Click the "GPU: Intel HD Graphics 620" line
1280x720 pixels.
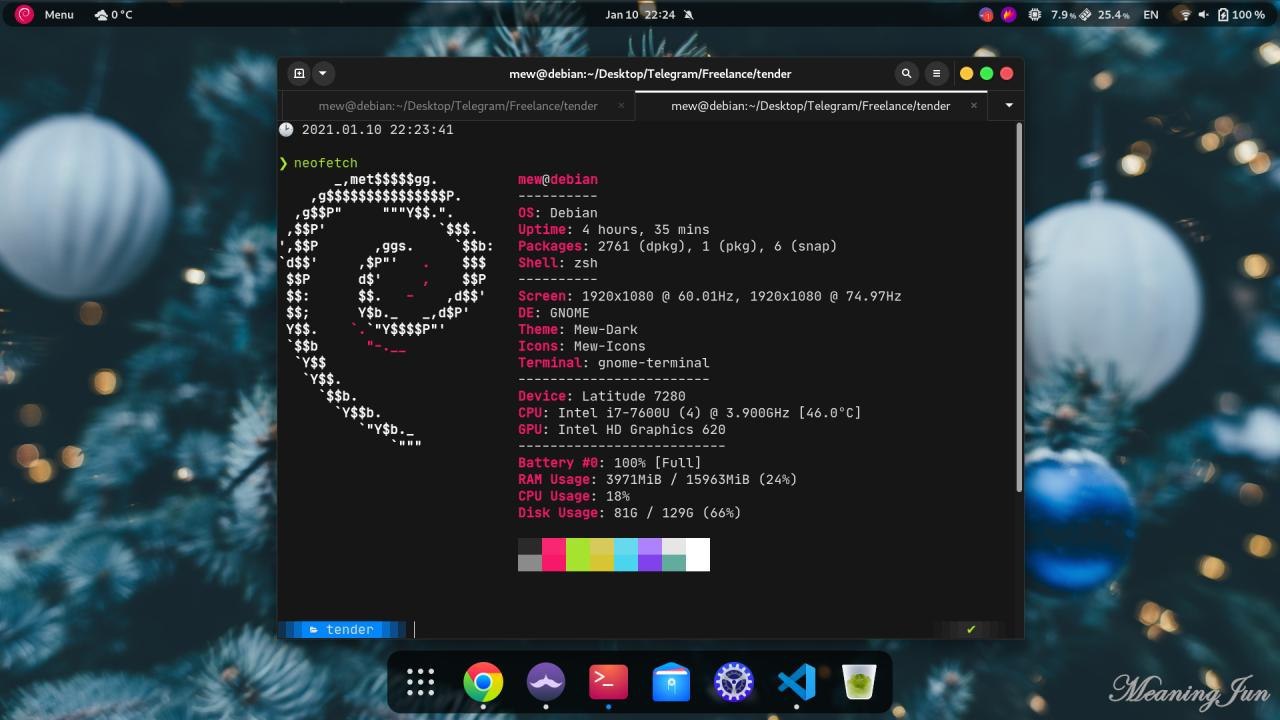click(x=622, y=430)
